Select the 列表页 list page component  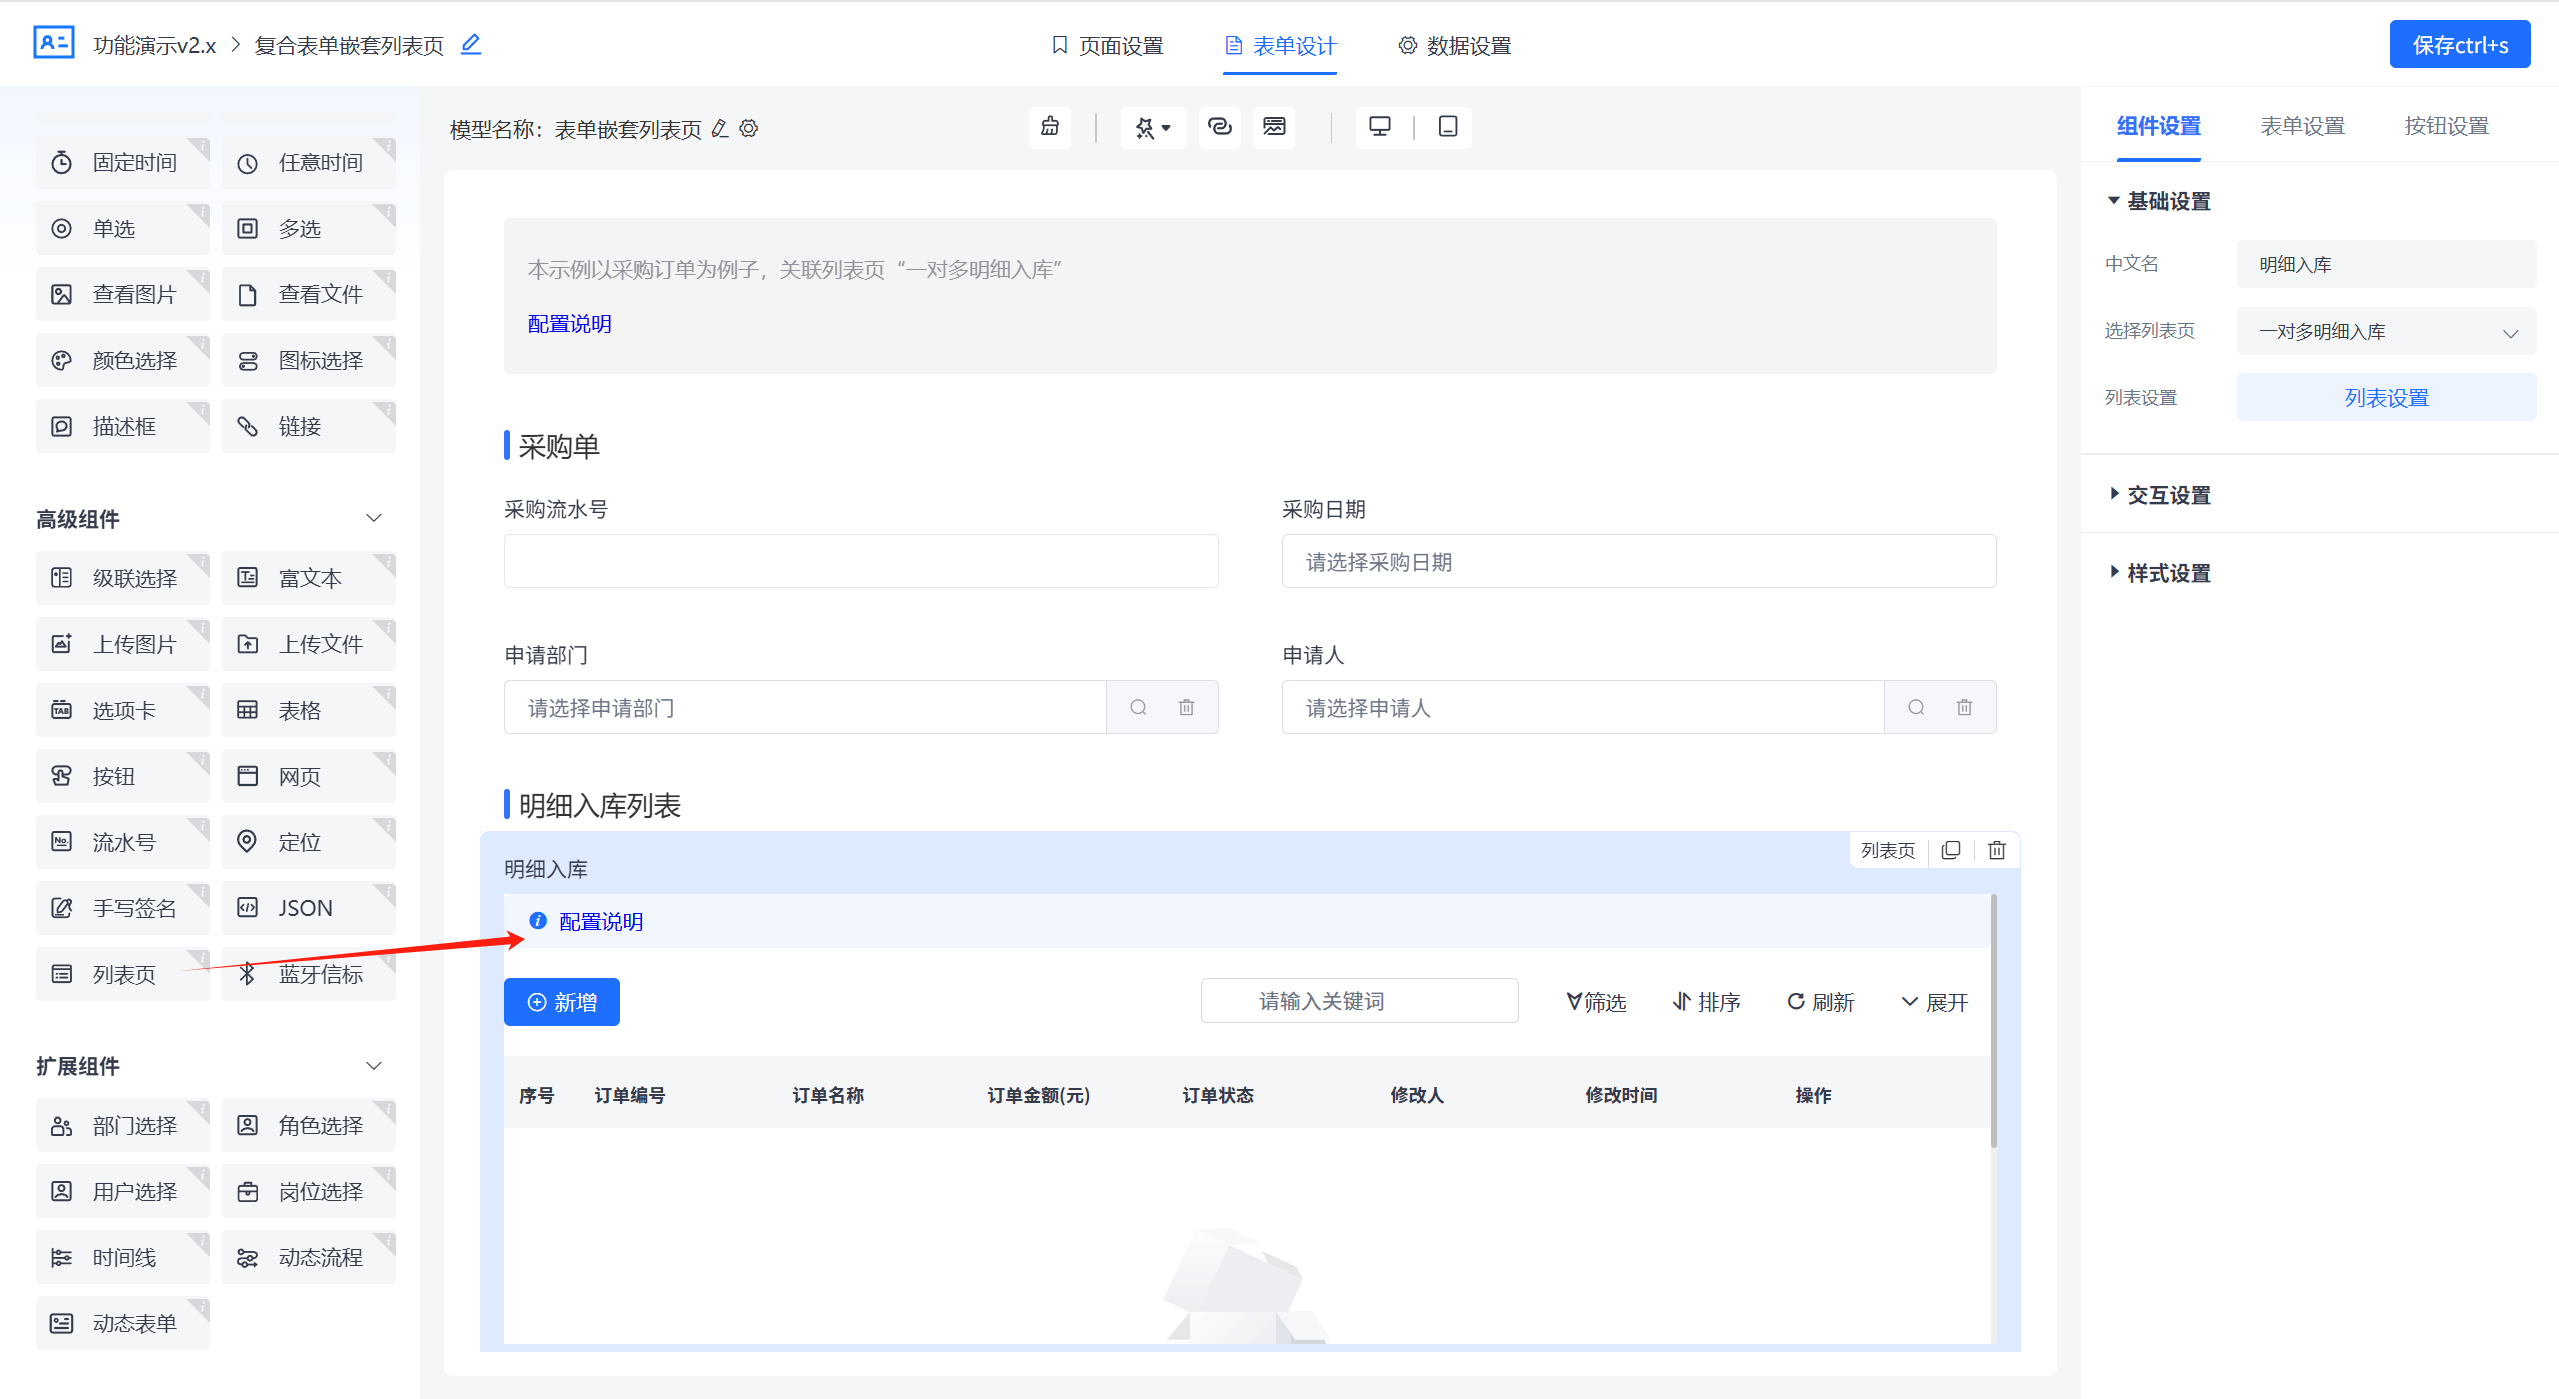tap(122, 973)
